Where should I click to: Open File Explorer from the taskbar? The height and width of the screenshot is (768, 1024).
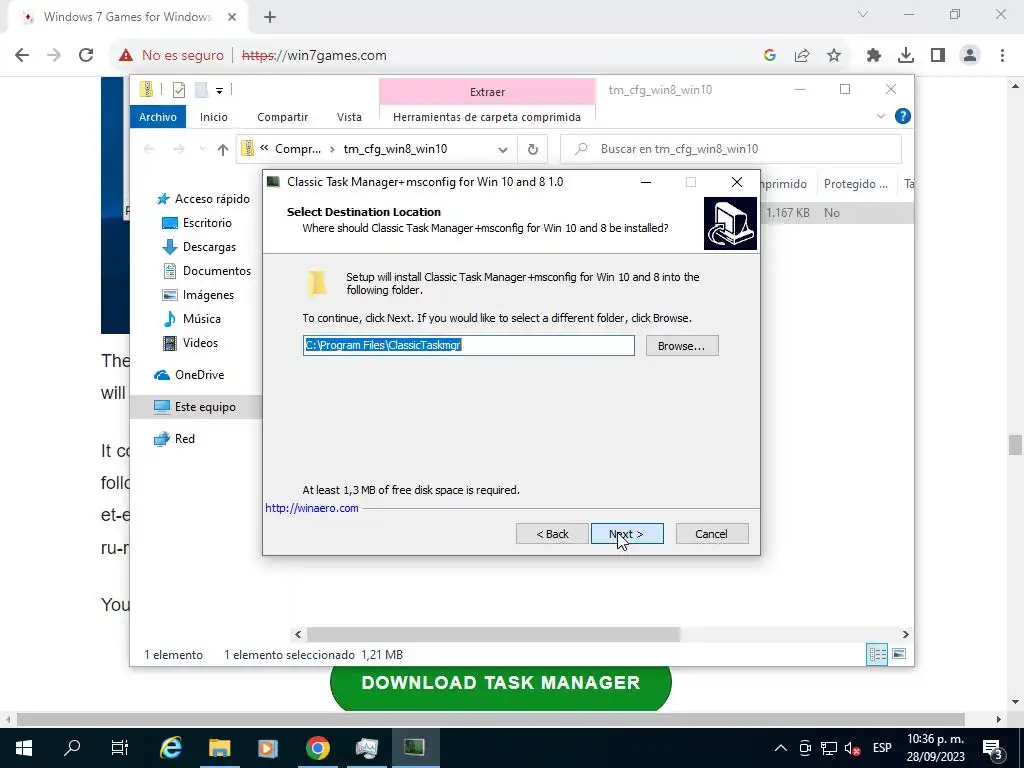(x=219, y=748)
